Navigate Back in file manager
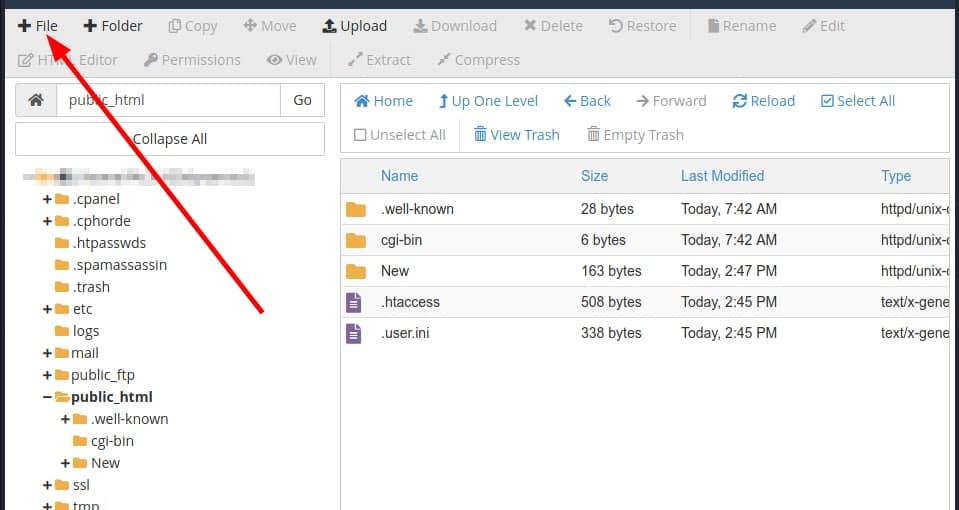The image size is (959, 510). click(587, 101)
